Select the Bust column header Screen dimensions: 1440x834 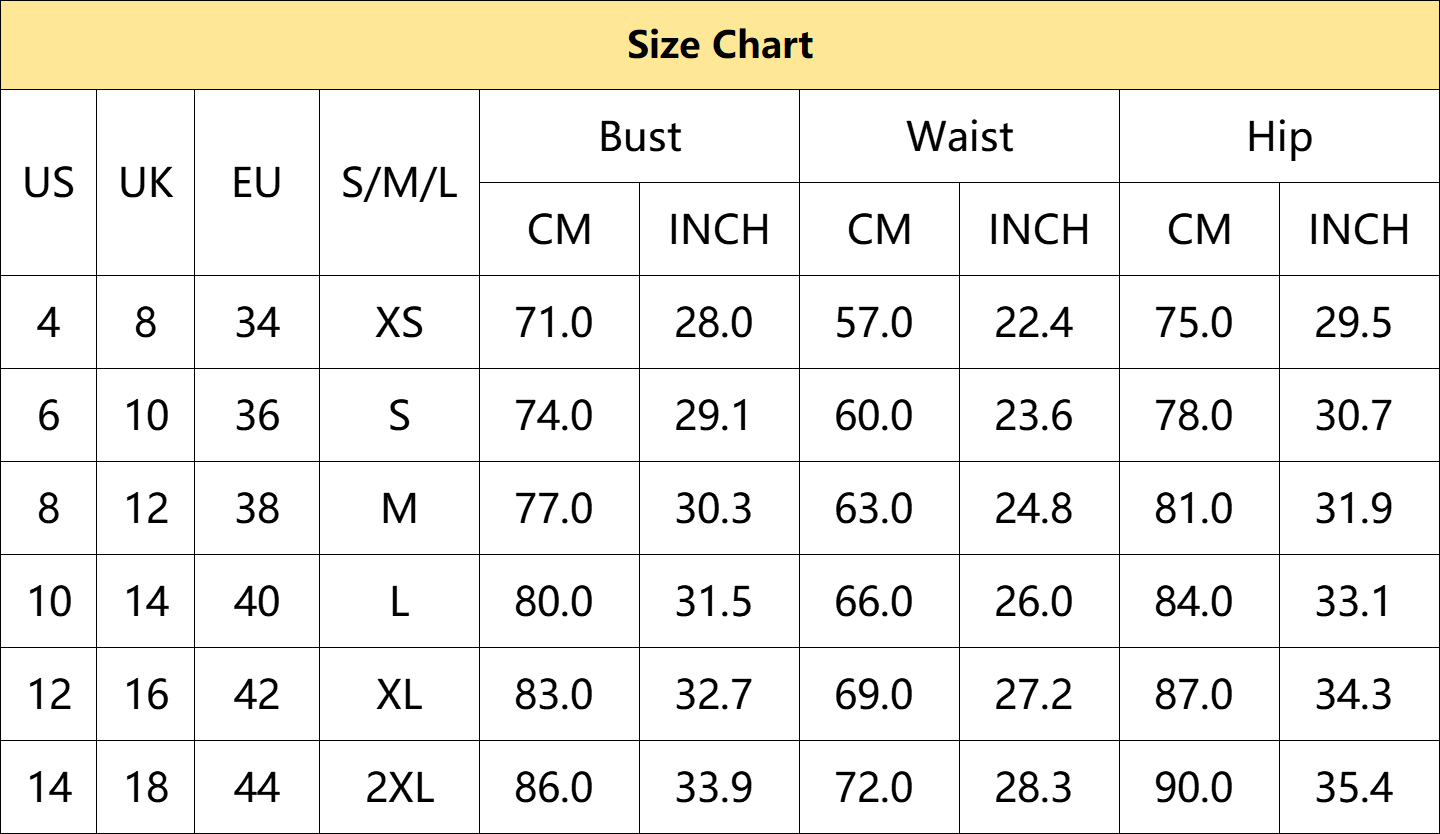[x=640, y=137]
